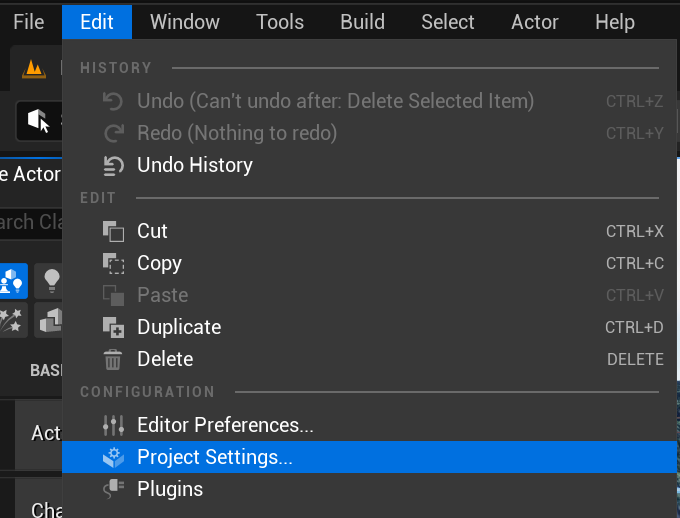The width and height of the screenshot is (680, 518).
Task: Open the Tools menu
Action: pos(280,21)
